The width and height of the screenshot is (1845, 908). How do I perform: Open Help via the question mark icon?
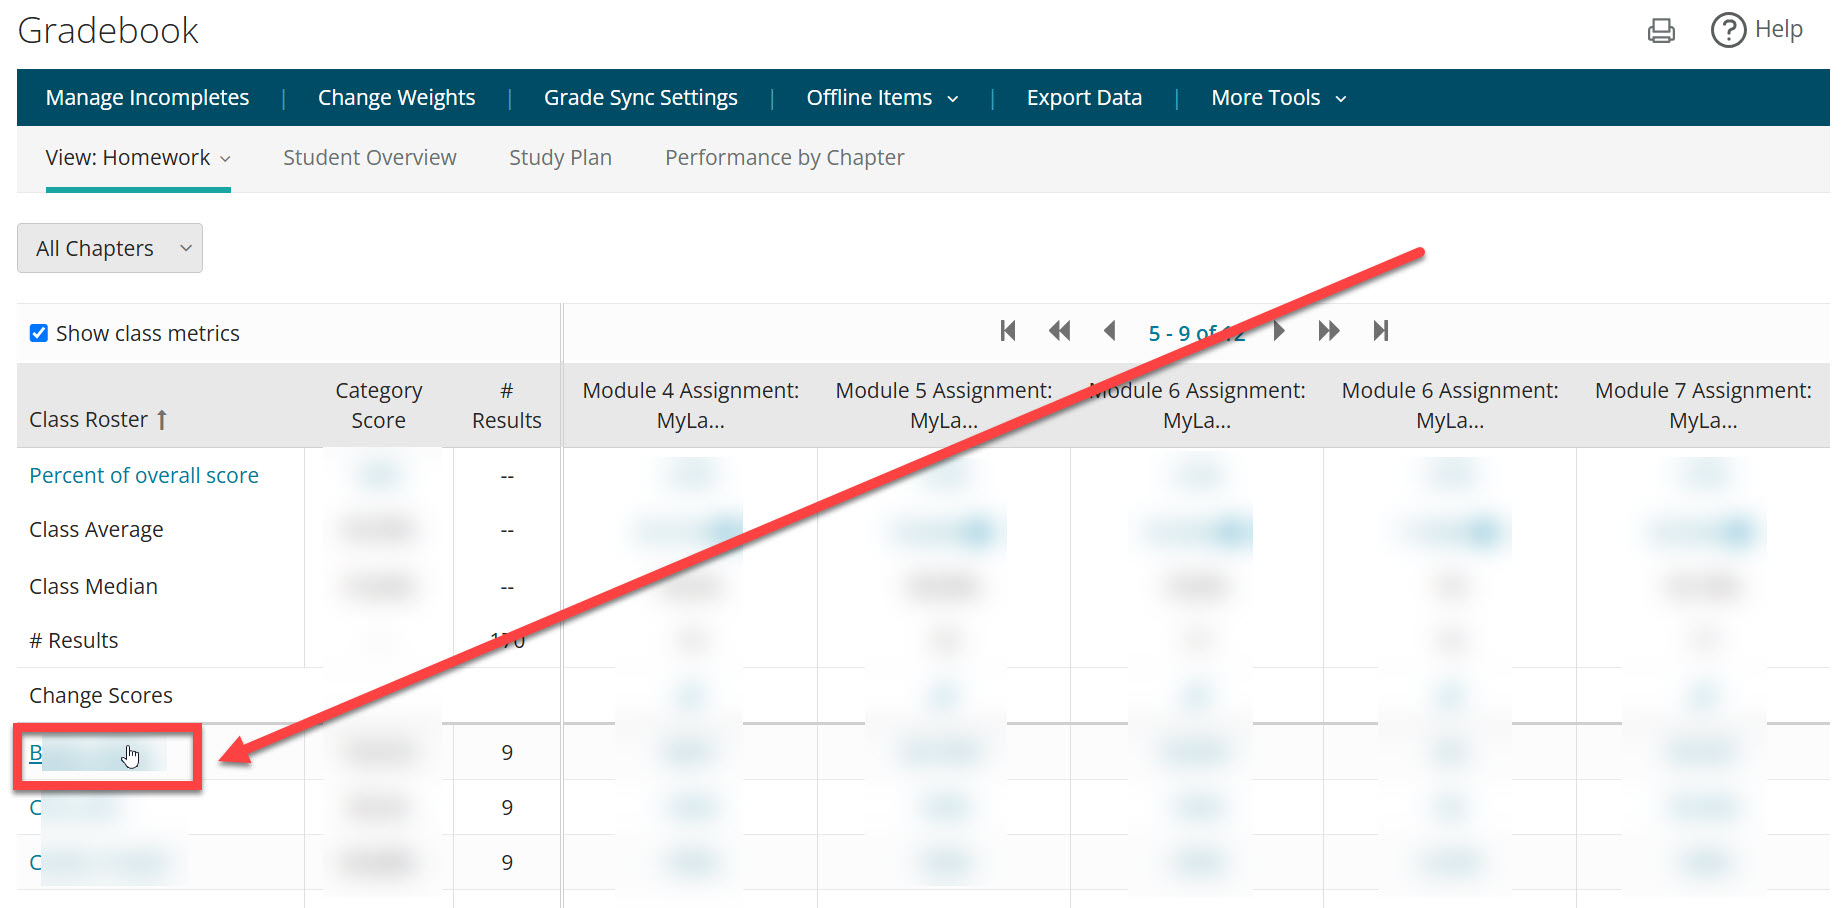(x=1728, y=30)
